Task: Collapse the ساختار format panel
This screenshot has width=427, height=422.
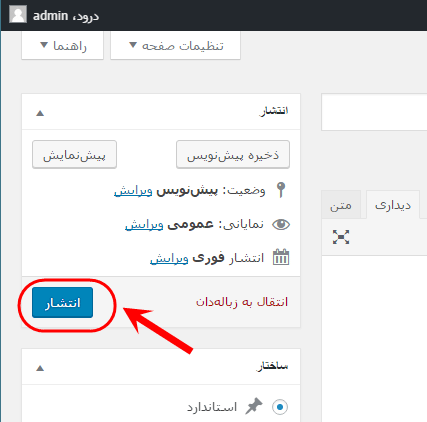Action: [x=40, y=368]
